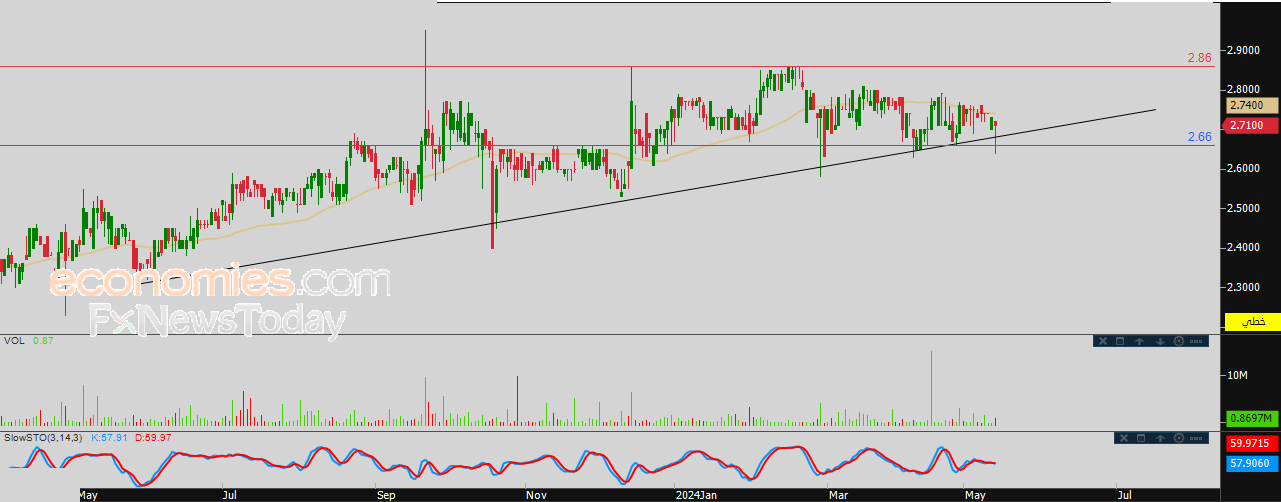Click the K:57.91 stochastic value

(107, 438)
